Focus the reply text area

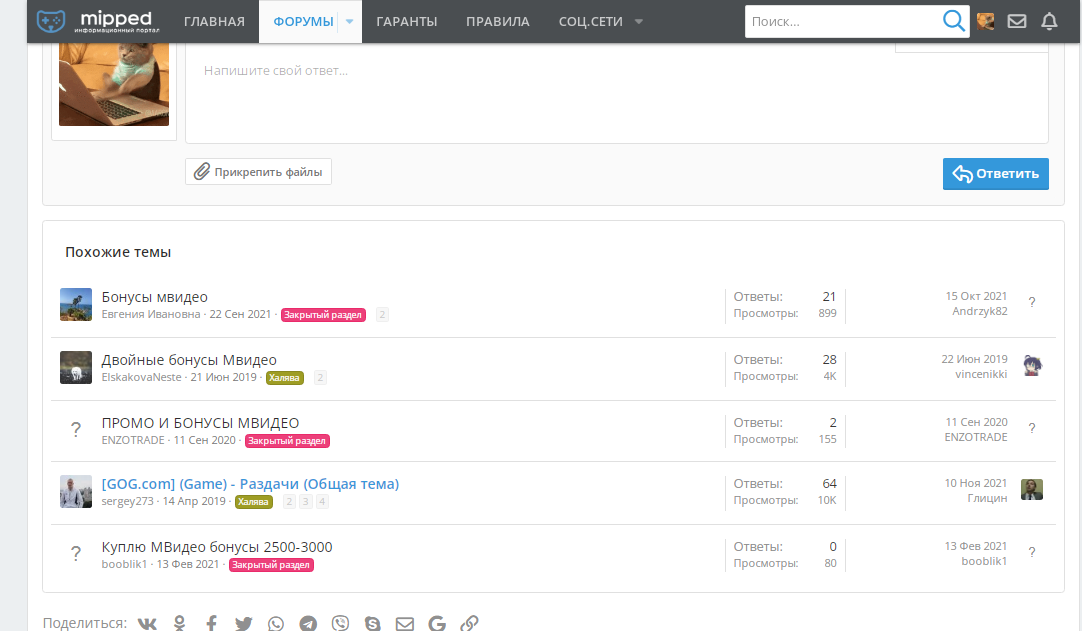[617, 93]
